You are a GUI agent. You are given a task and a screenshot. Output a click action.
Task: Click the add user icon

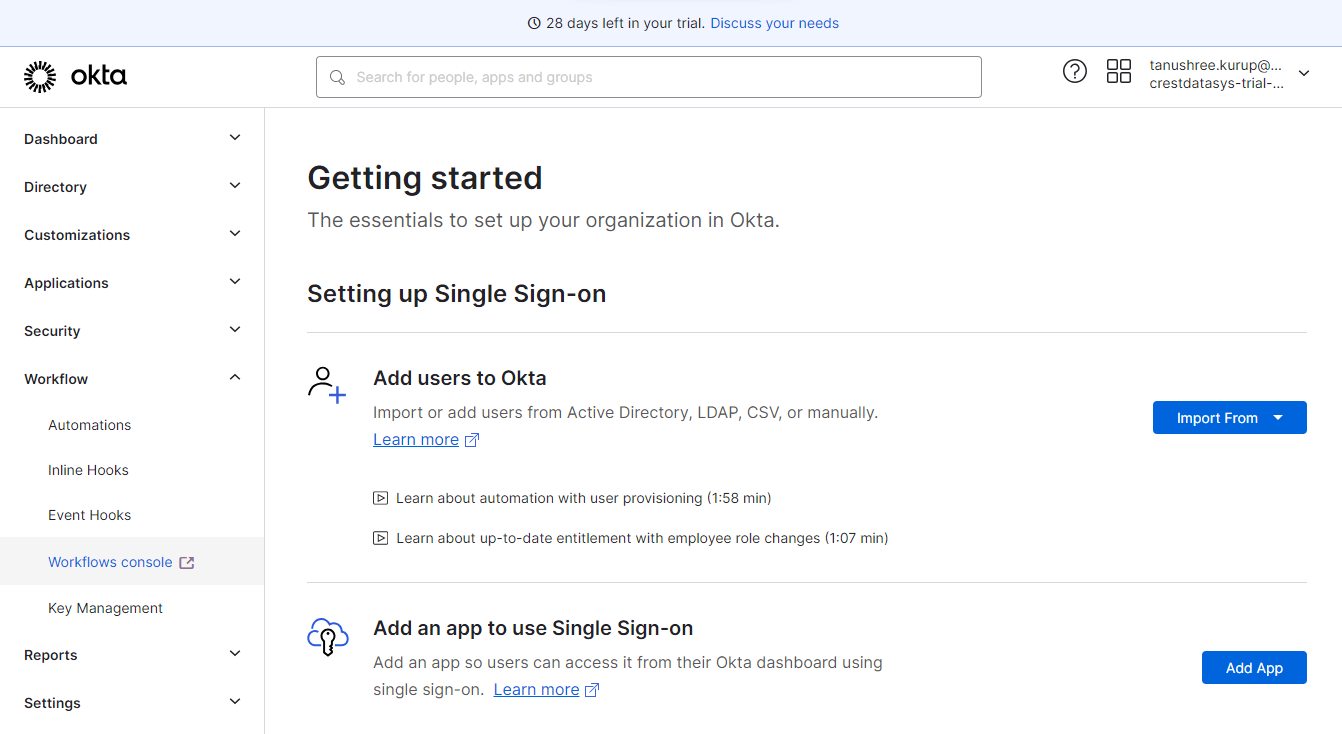(327, 385)
